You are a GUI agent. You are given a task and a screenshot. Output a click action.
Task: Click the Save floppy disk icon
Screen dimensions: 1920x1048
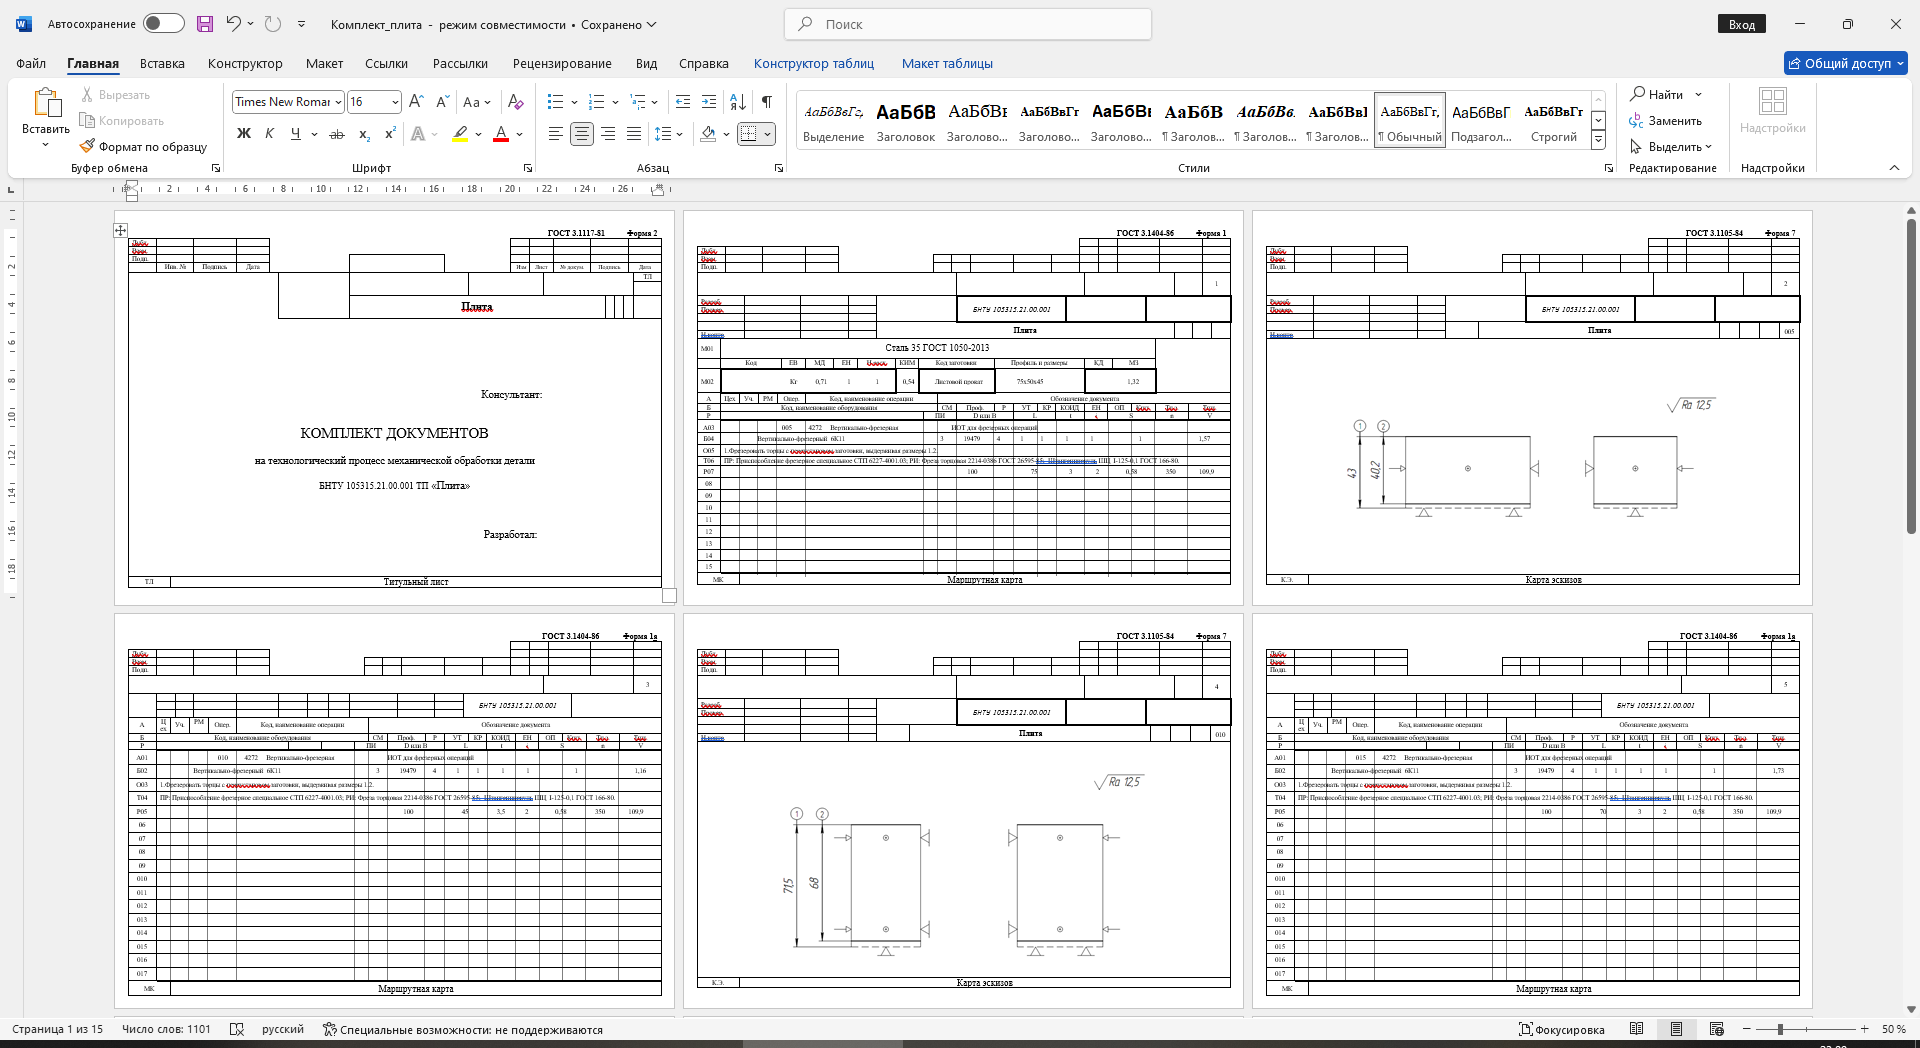click(205, 24)
